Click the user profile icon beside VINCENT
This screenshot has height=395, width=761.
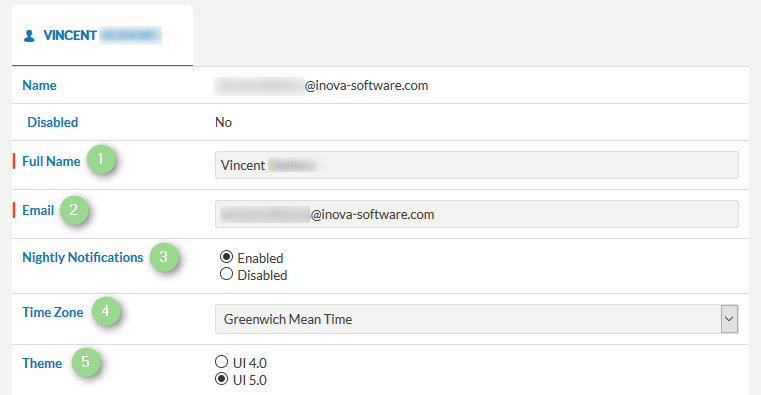pos(29,36)
